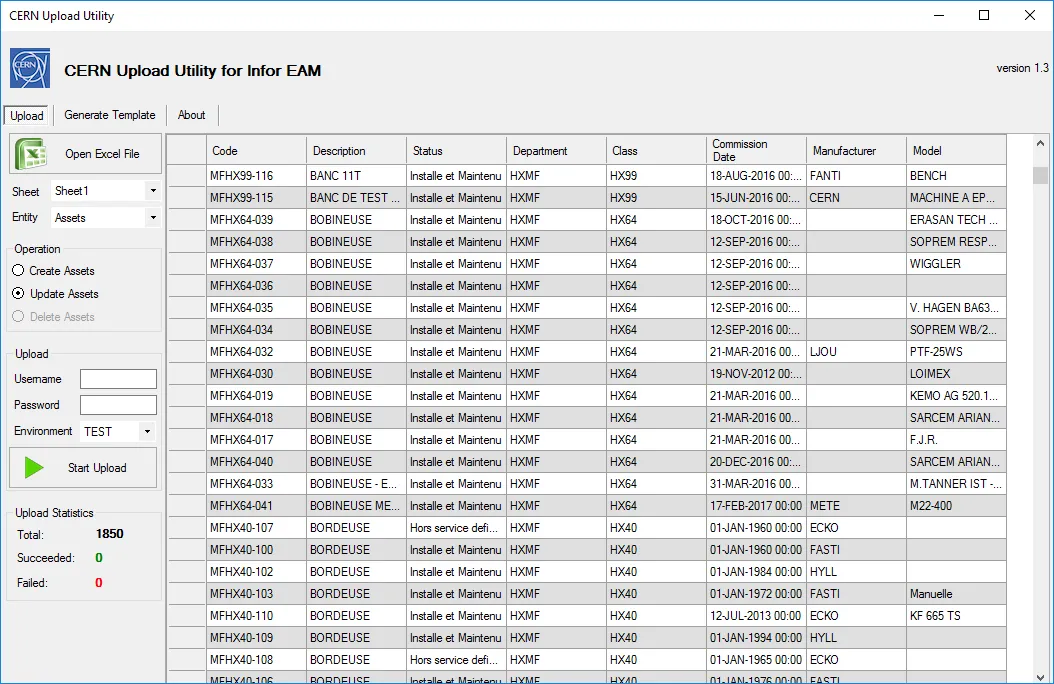Viewport: 1054px width, 684px height.
Task: Select the cell MFHX99-115
Action: pyautogui.click(x=256, y=198)
